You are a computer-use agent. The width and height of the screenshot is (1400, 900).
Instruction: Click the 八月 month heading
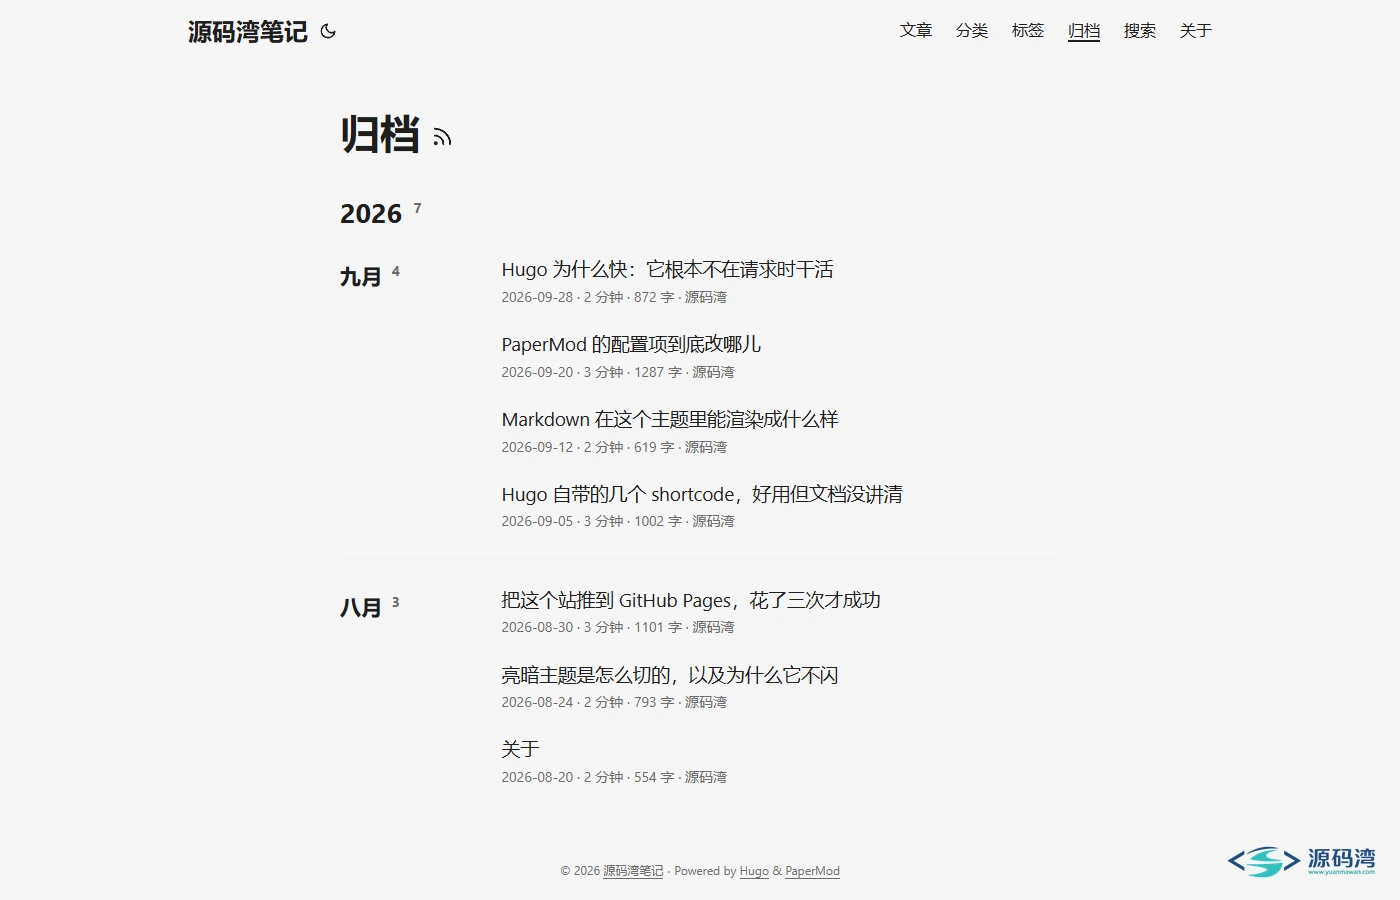[361, 608]
